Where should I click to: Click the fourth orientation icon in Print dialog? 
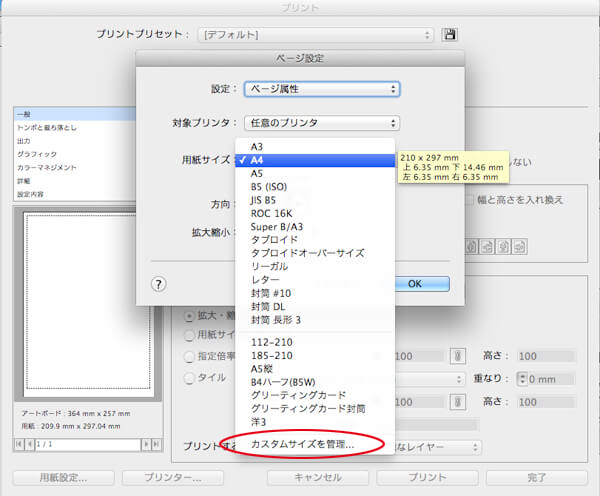coord(520,247)
